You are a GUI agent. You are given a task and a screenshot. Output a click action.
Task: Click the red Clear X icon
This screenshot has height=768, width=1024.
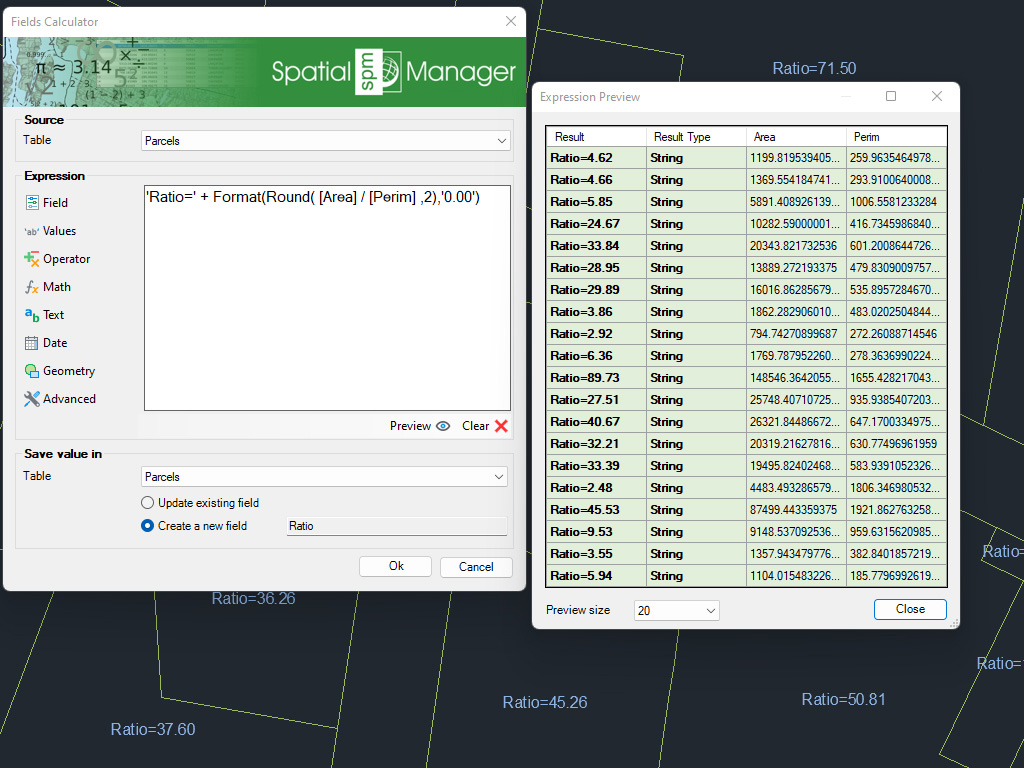click(x=502, y=426)
